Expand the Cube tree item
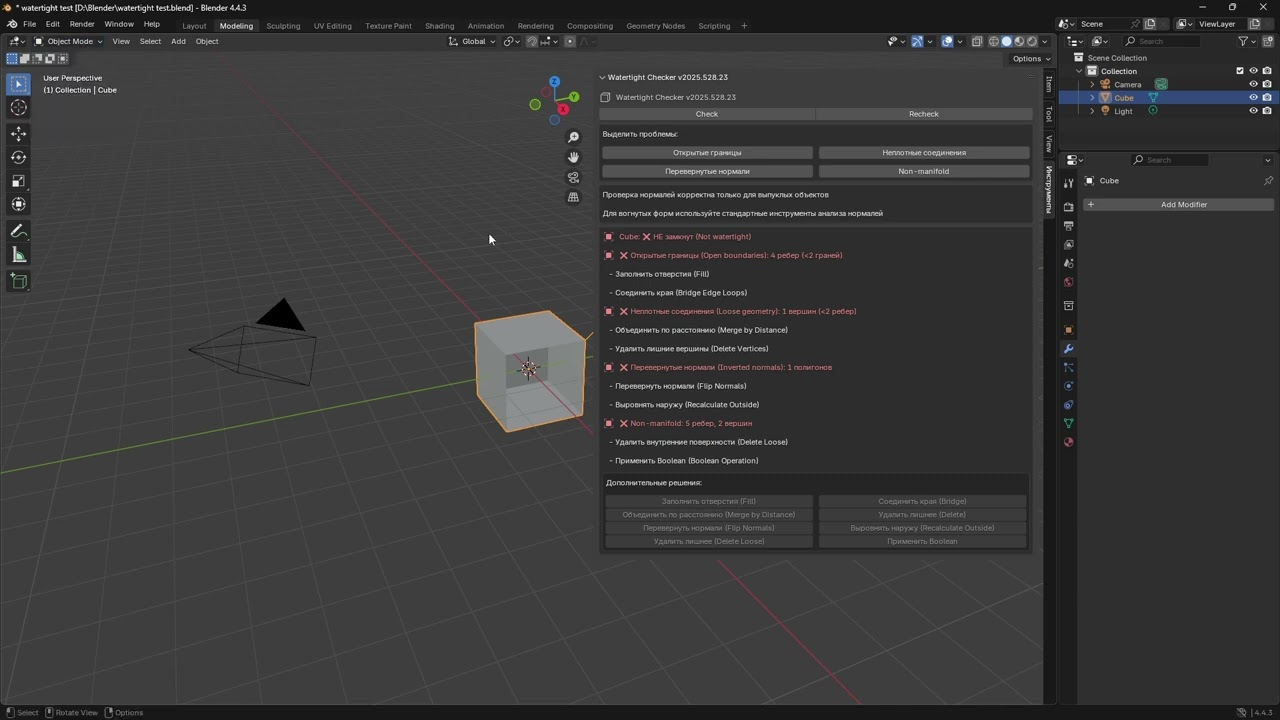 click(1092, 98)
